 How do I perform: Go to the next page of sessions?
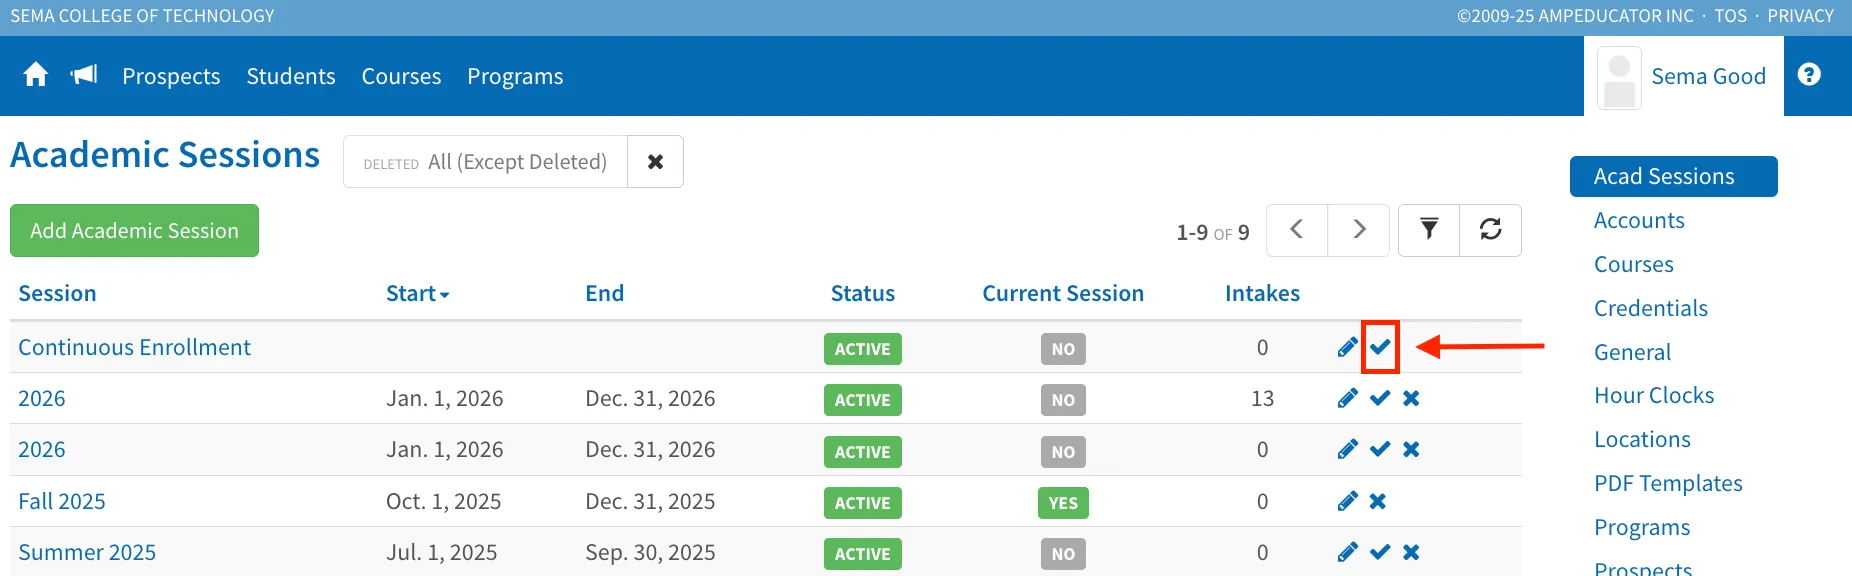pos(1359,230)
